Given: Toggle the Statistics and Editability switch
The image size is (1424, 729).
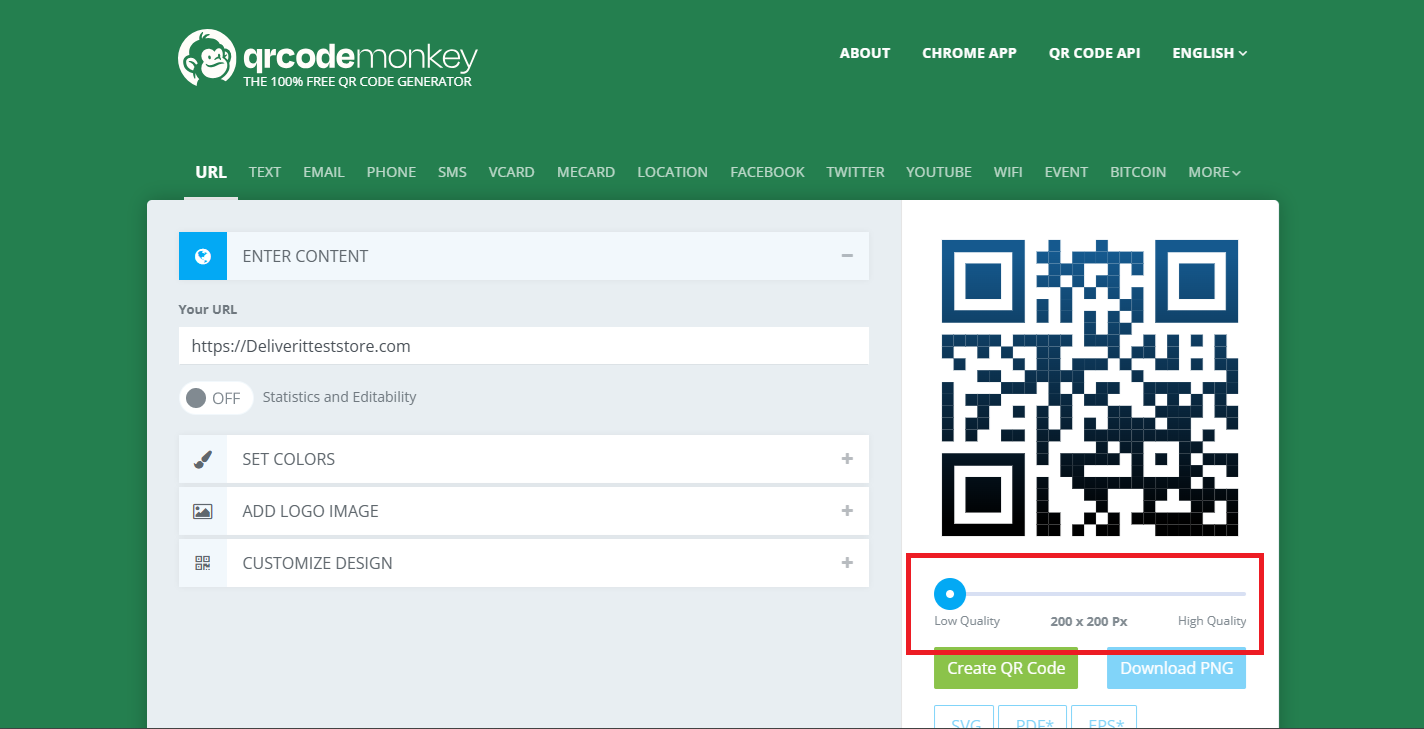Looking at the screenshot, I should click(216, 398).
